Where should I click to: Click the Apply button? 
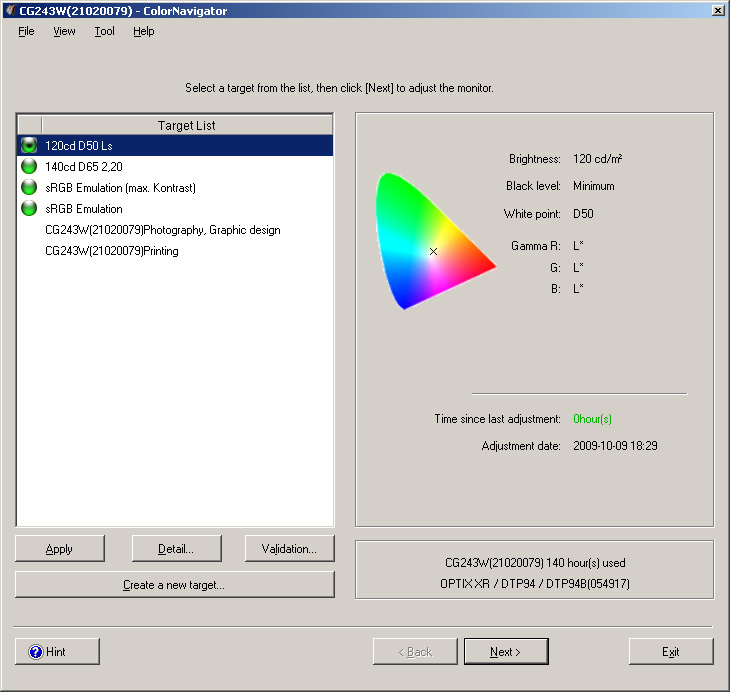coord(60,549)
